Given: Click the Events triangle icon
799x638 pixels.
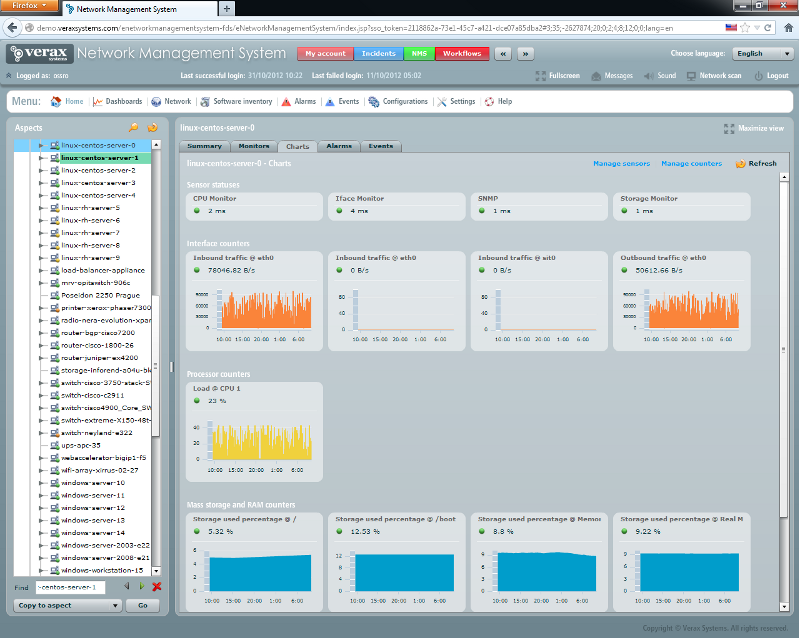Looking at the screenshot, I should coord(330,101).
